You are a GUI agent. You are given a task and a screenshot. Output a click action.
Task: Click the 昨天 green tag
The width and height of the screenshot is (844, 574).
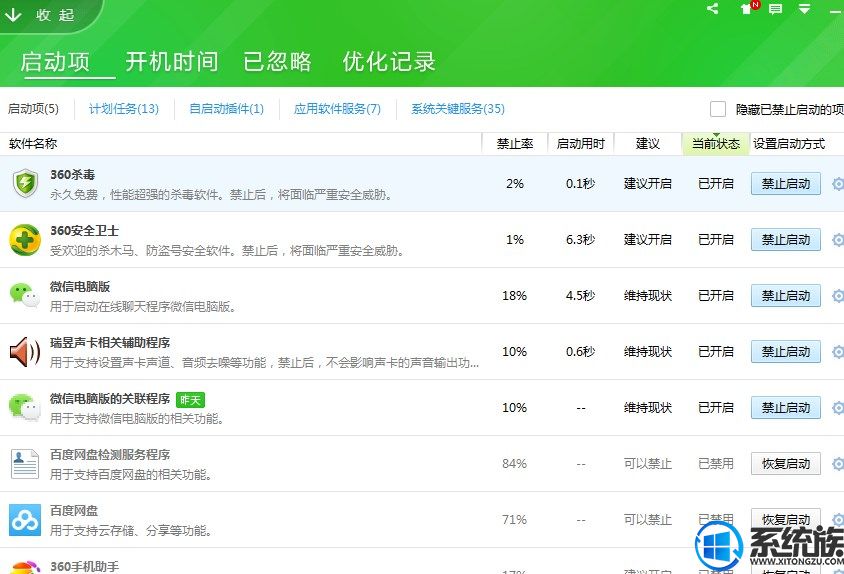191,400
